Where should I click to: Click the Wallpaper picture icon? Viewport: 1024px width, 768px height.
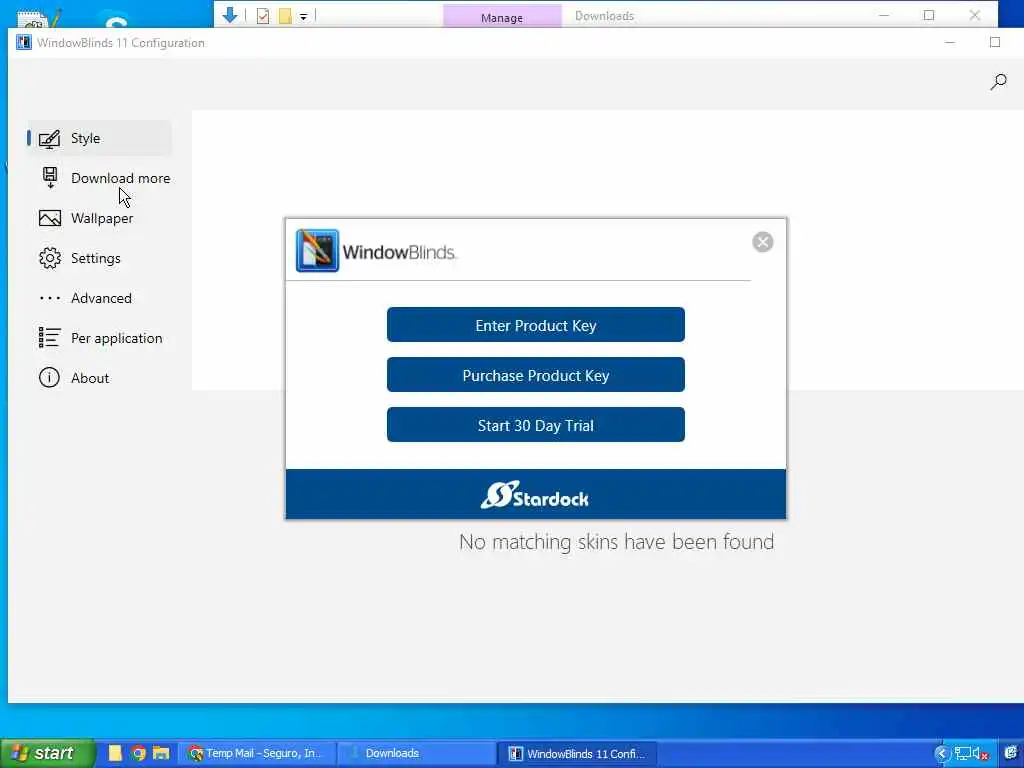click(x=50, y=218)
